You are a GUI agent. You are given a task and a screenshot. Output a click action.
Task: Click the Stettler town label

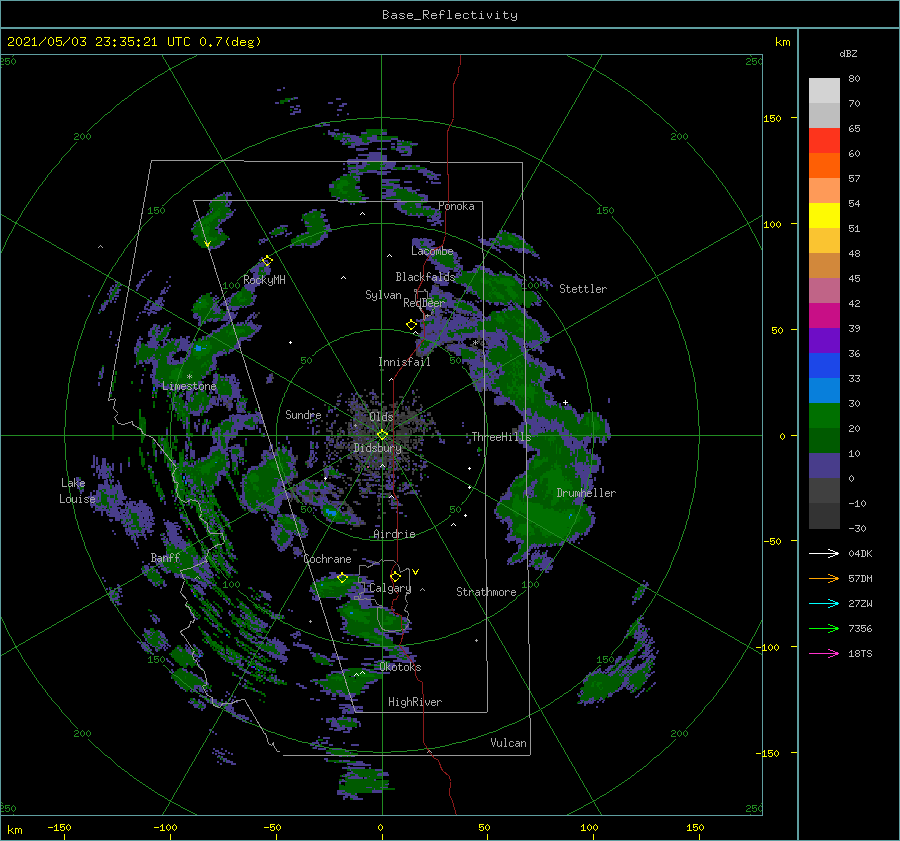click(x=583, y=289)
